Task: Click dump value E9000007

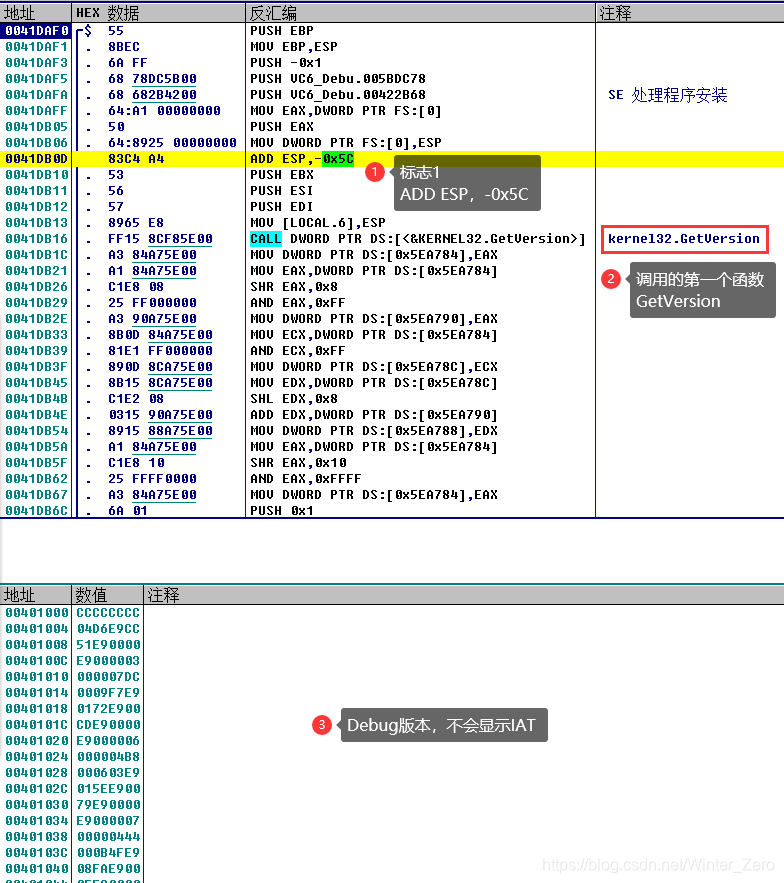Action: point(108,820)
